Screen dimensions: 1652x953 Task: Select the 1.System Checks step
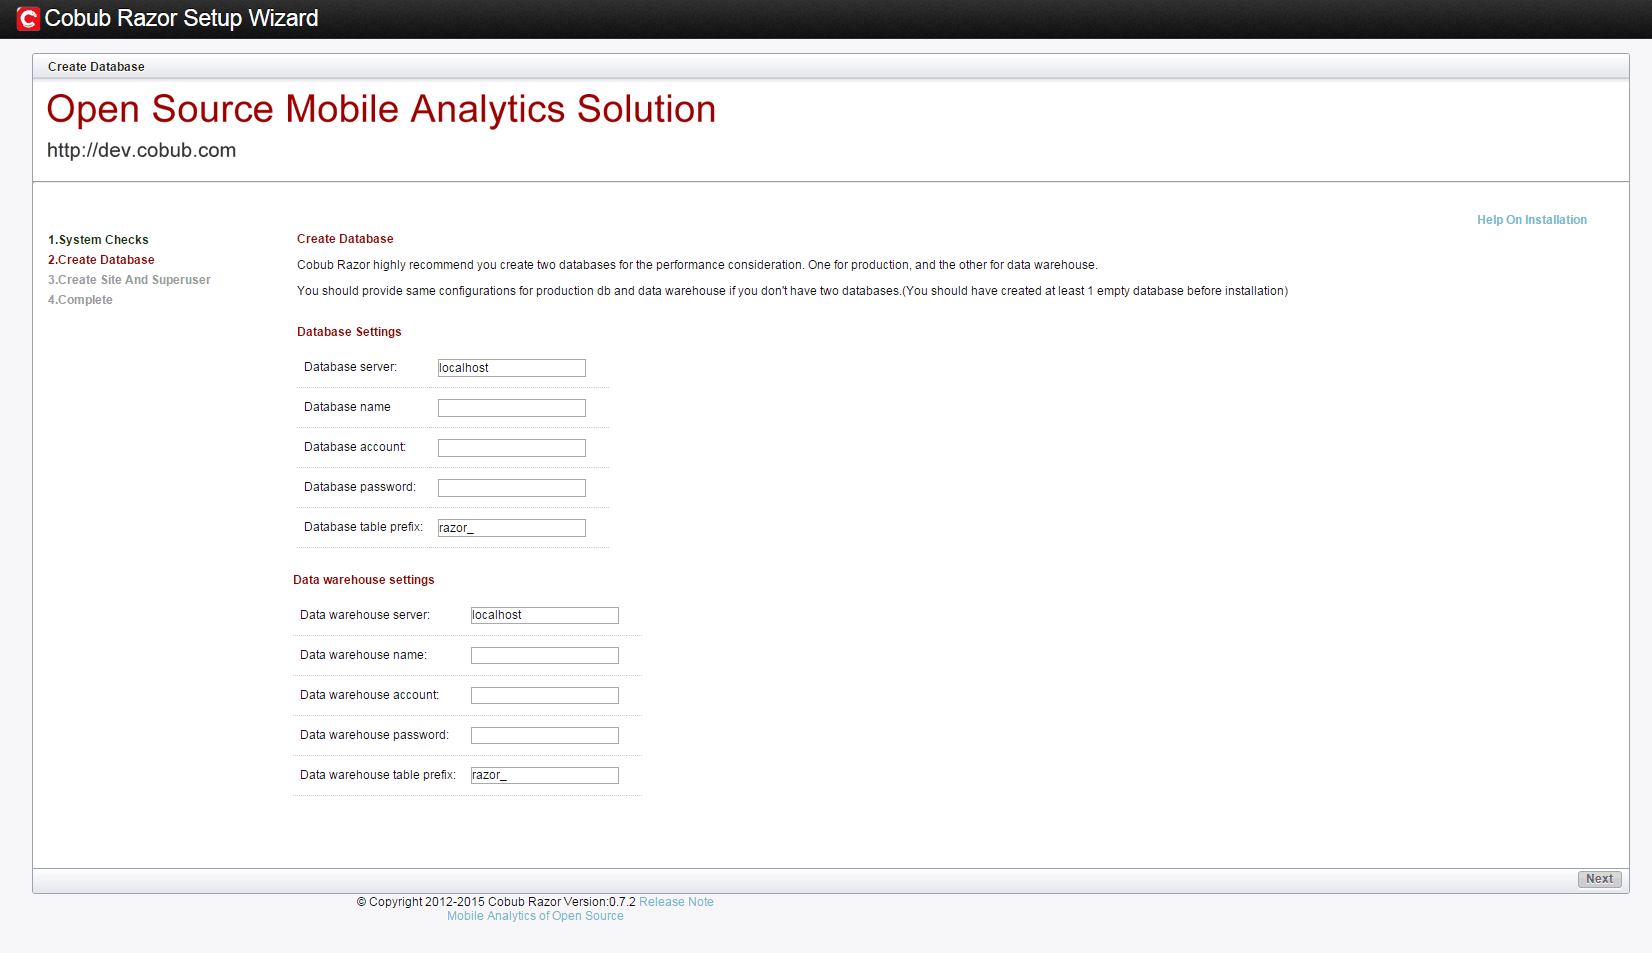(x=98, y=240)
